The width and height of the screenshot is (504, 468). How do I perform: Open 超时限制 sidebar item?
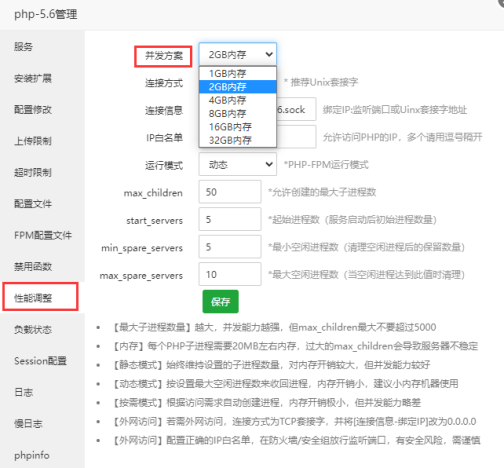[x=33, y=172]
